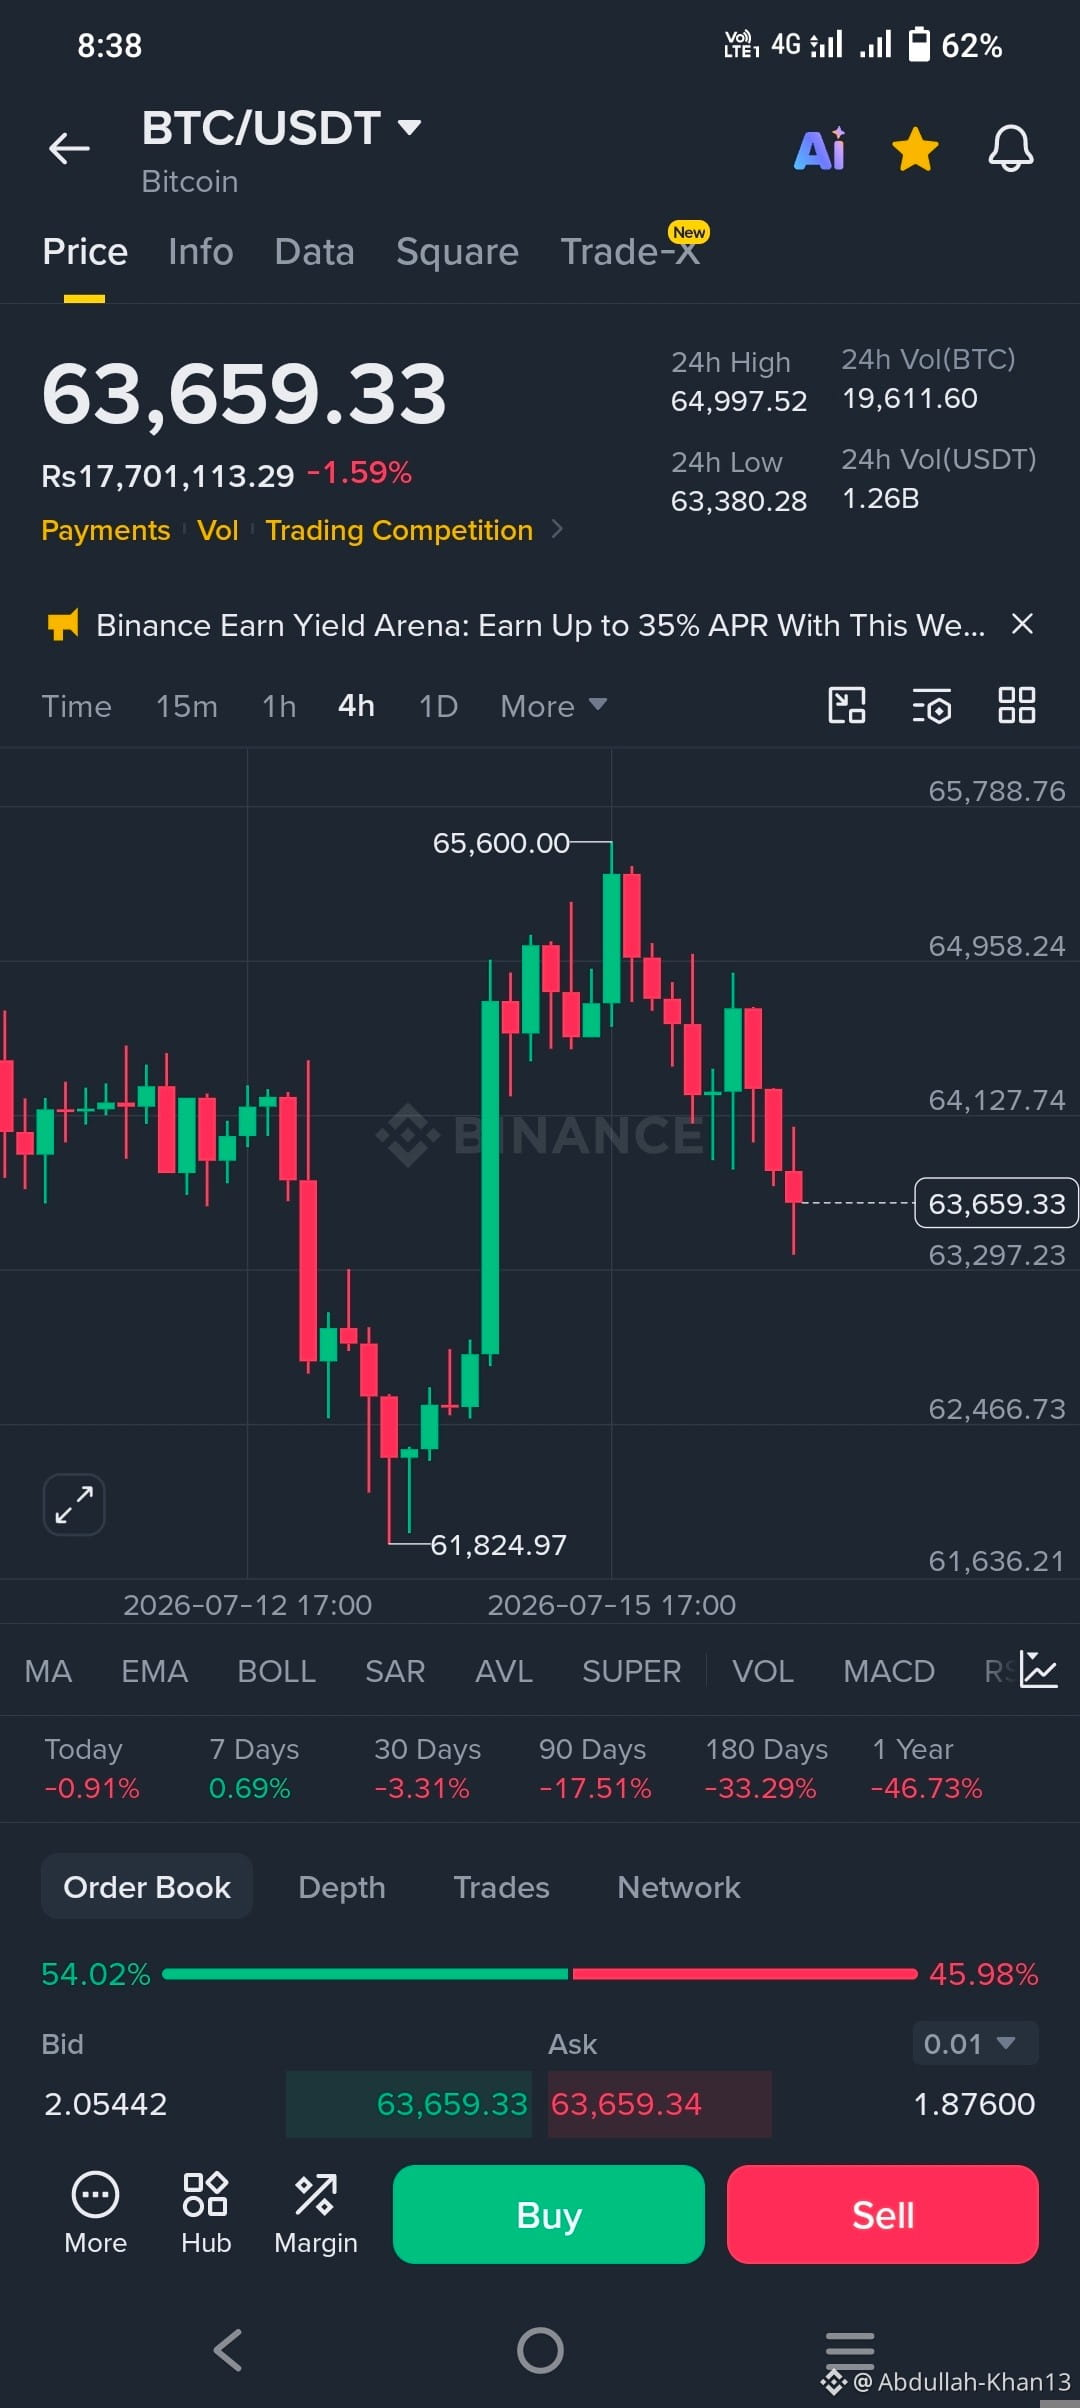The image size is (1080, 2408).
Task: Switch to the Network tab
Action: click(x=679, y=1887)
